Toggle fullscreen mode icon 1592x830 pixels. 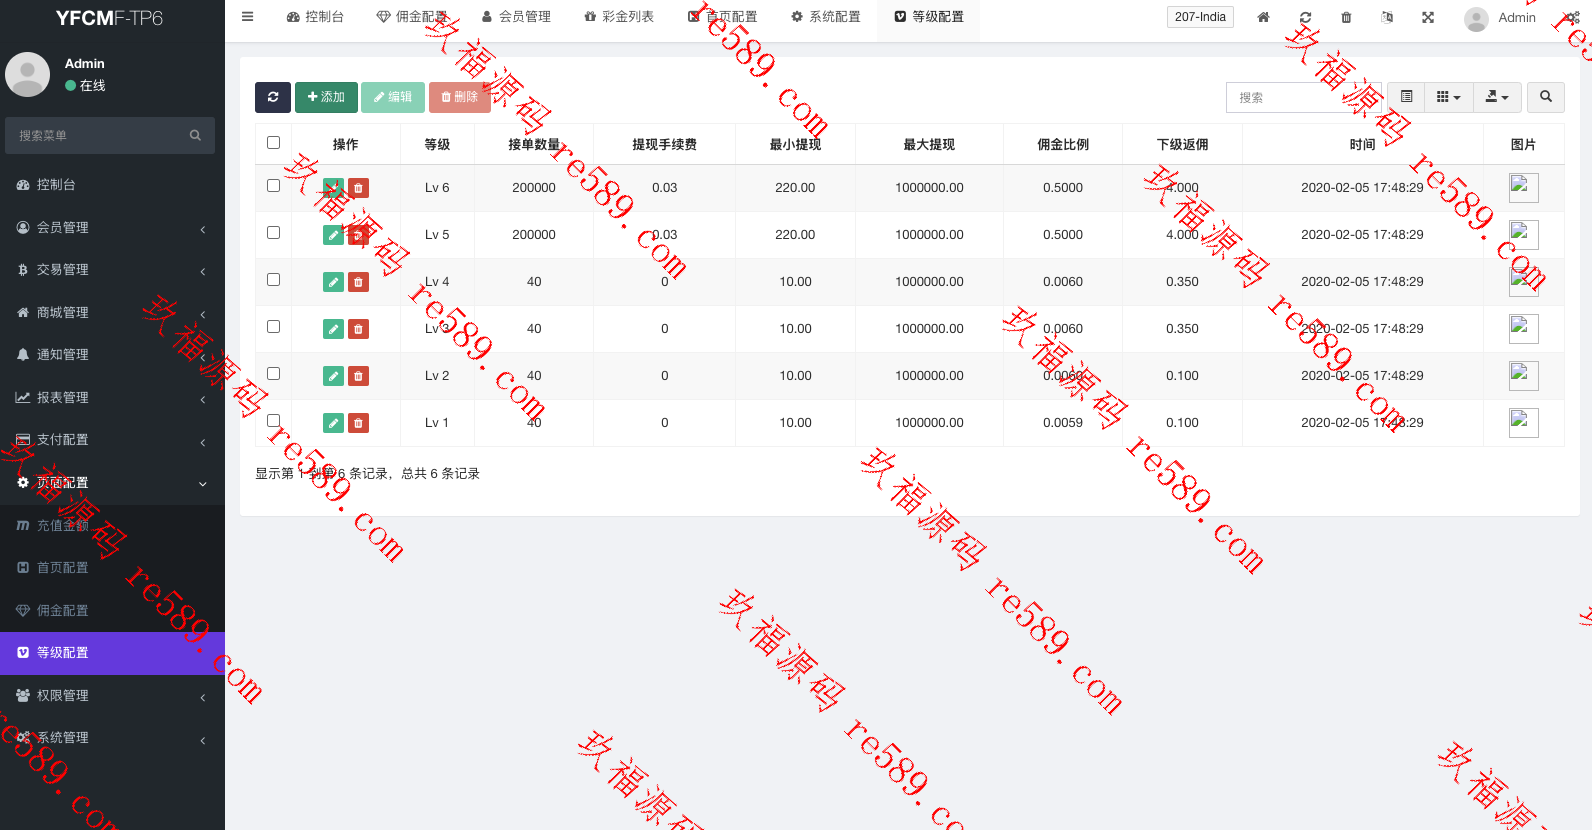(x=1428, y=17)
